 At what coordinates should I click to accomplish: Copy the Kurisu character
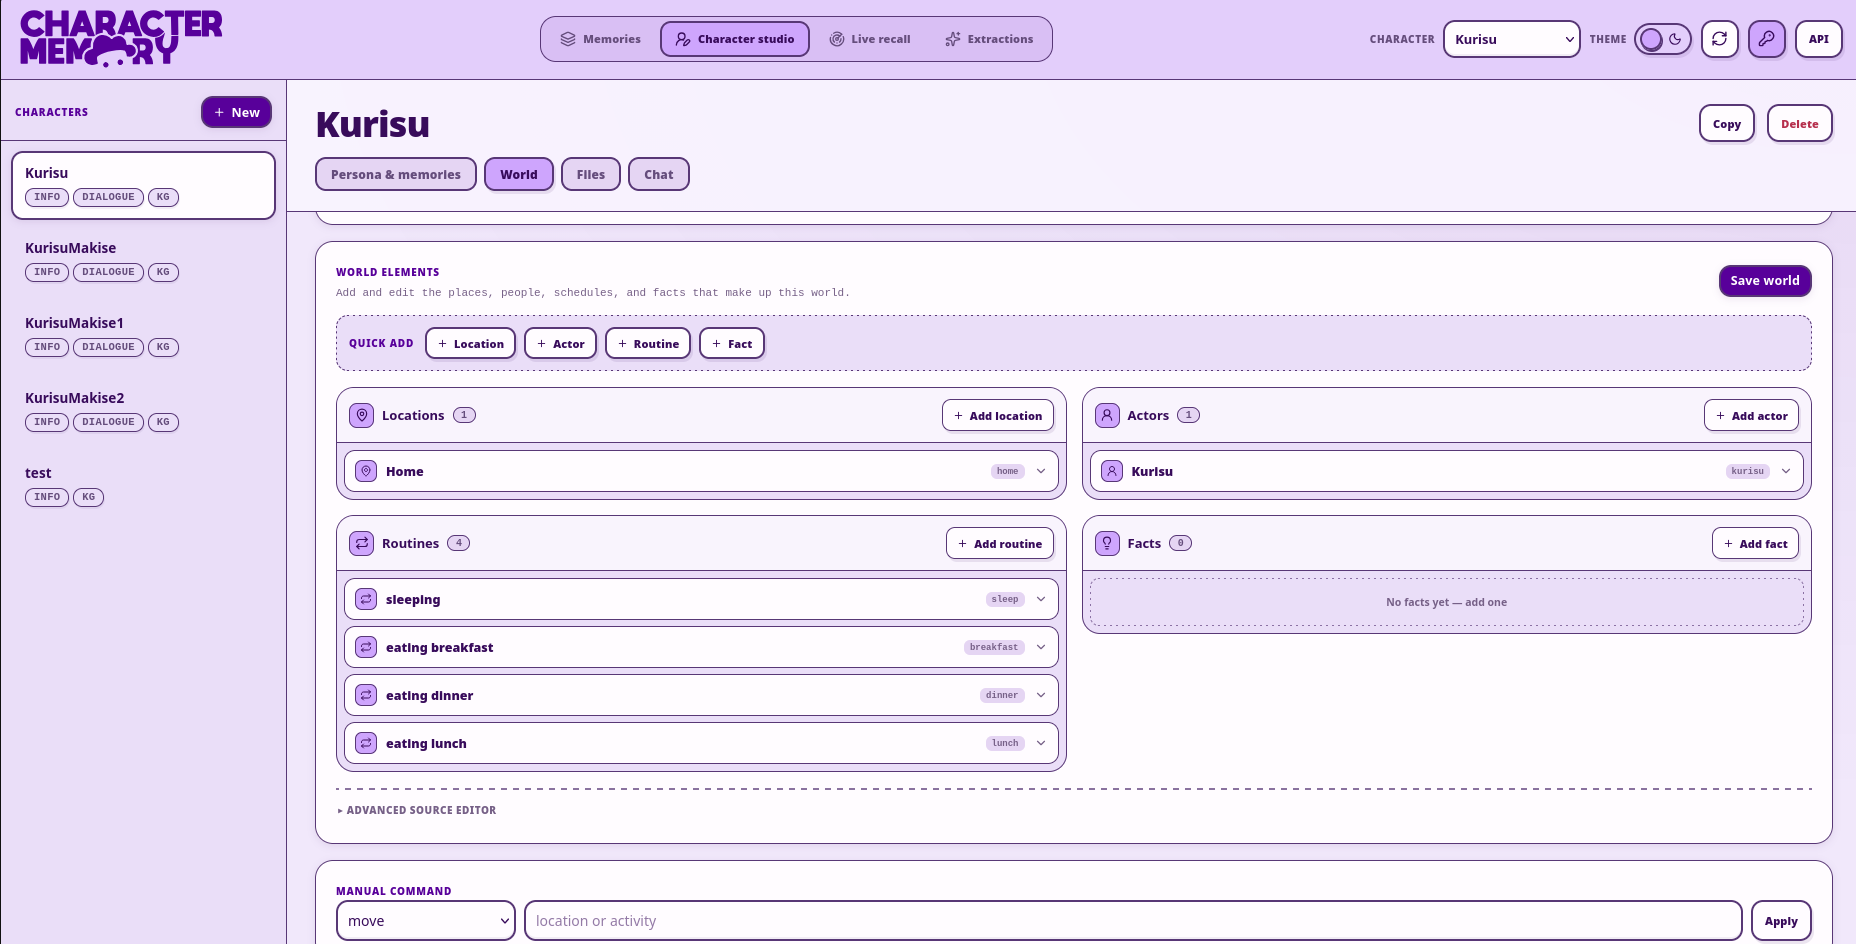1727,124
